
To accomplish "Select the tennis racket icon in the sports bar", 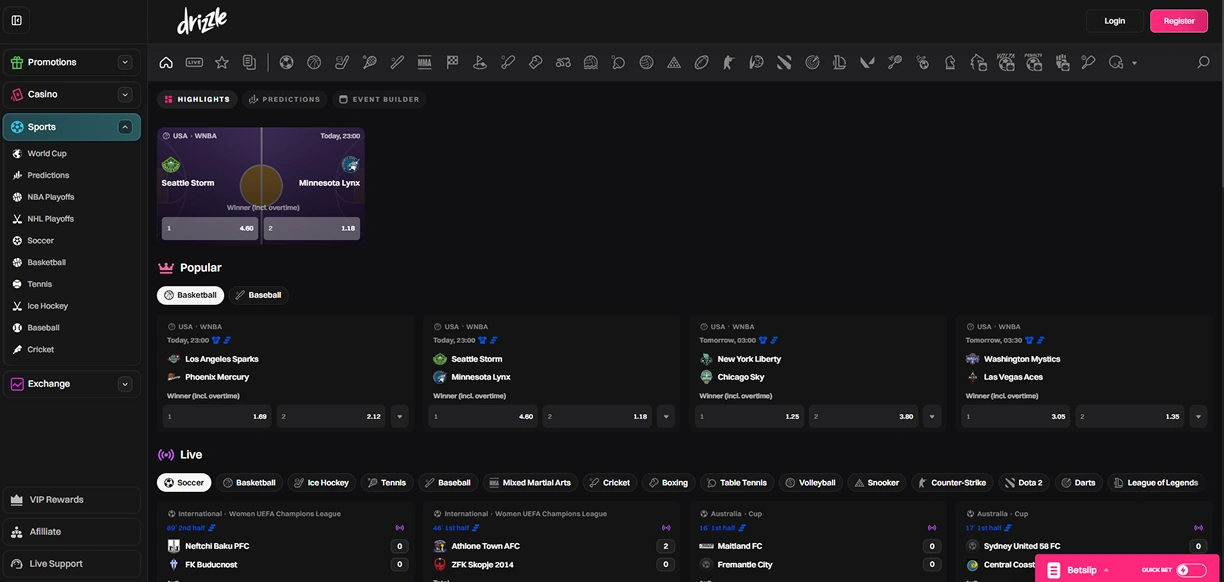I will 370,62.
